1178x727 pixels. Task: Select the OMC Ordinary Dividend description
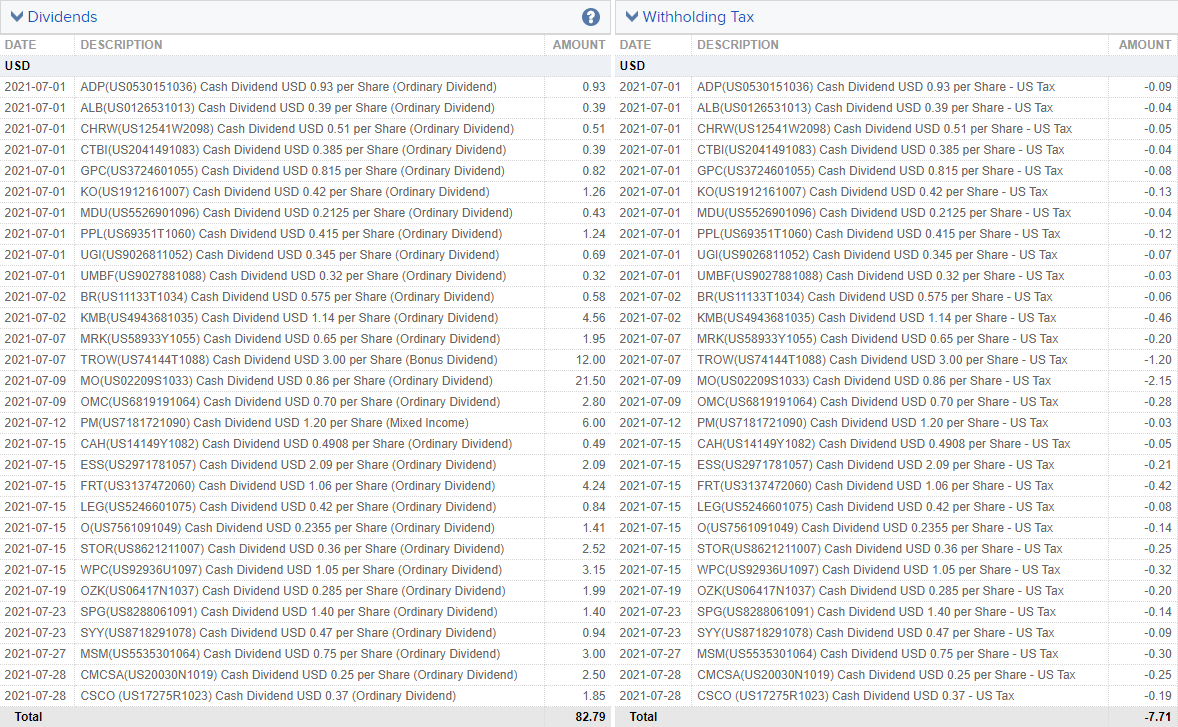(x=290, y=403)
